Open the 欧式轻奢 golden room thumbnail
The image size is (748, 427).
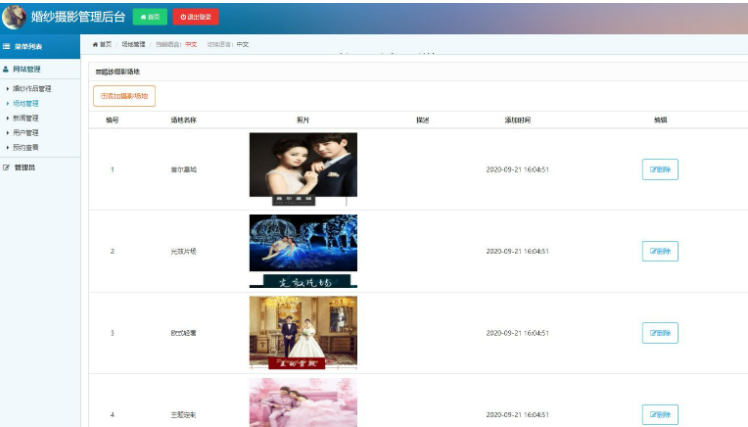(303, 333)
